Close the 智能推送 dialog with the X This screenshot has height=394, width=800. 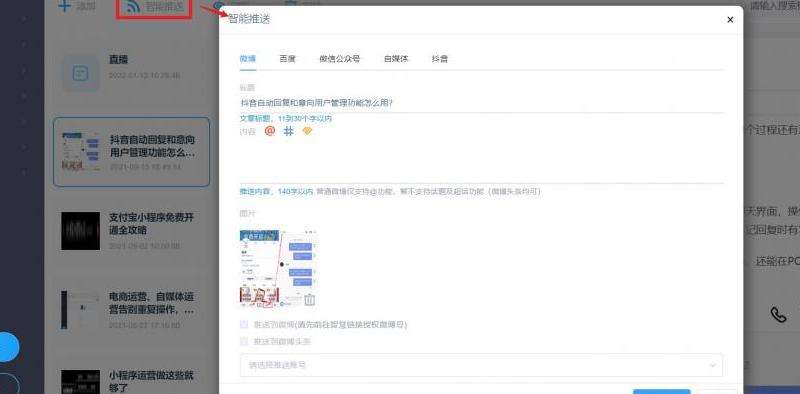[730, 20]
